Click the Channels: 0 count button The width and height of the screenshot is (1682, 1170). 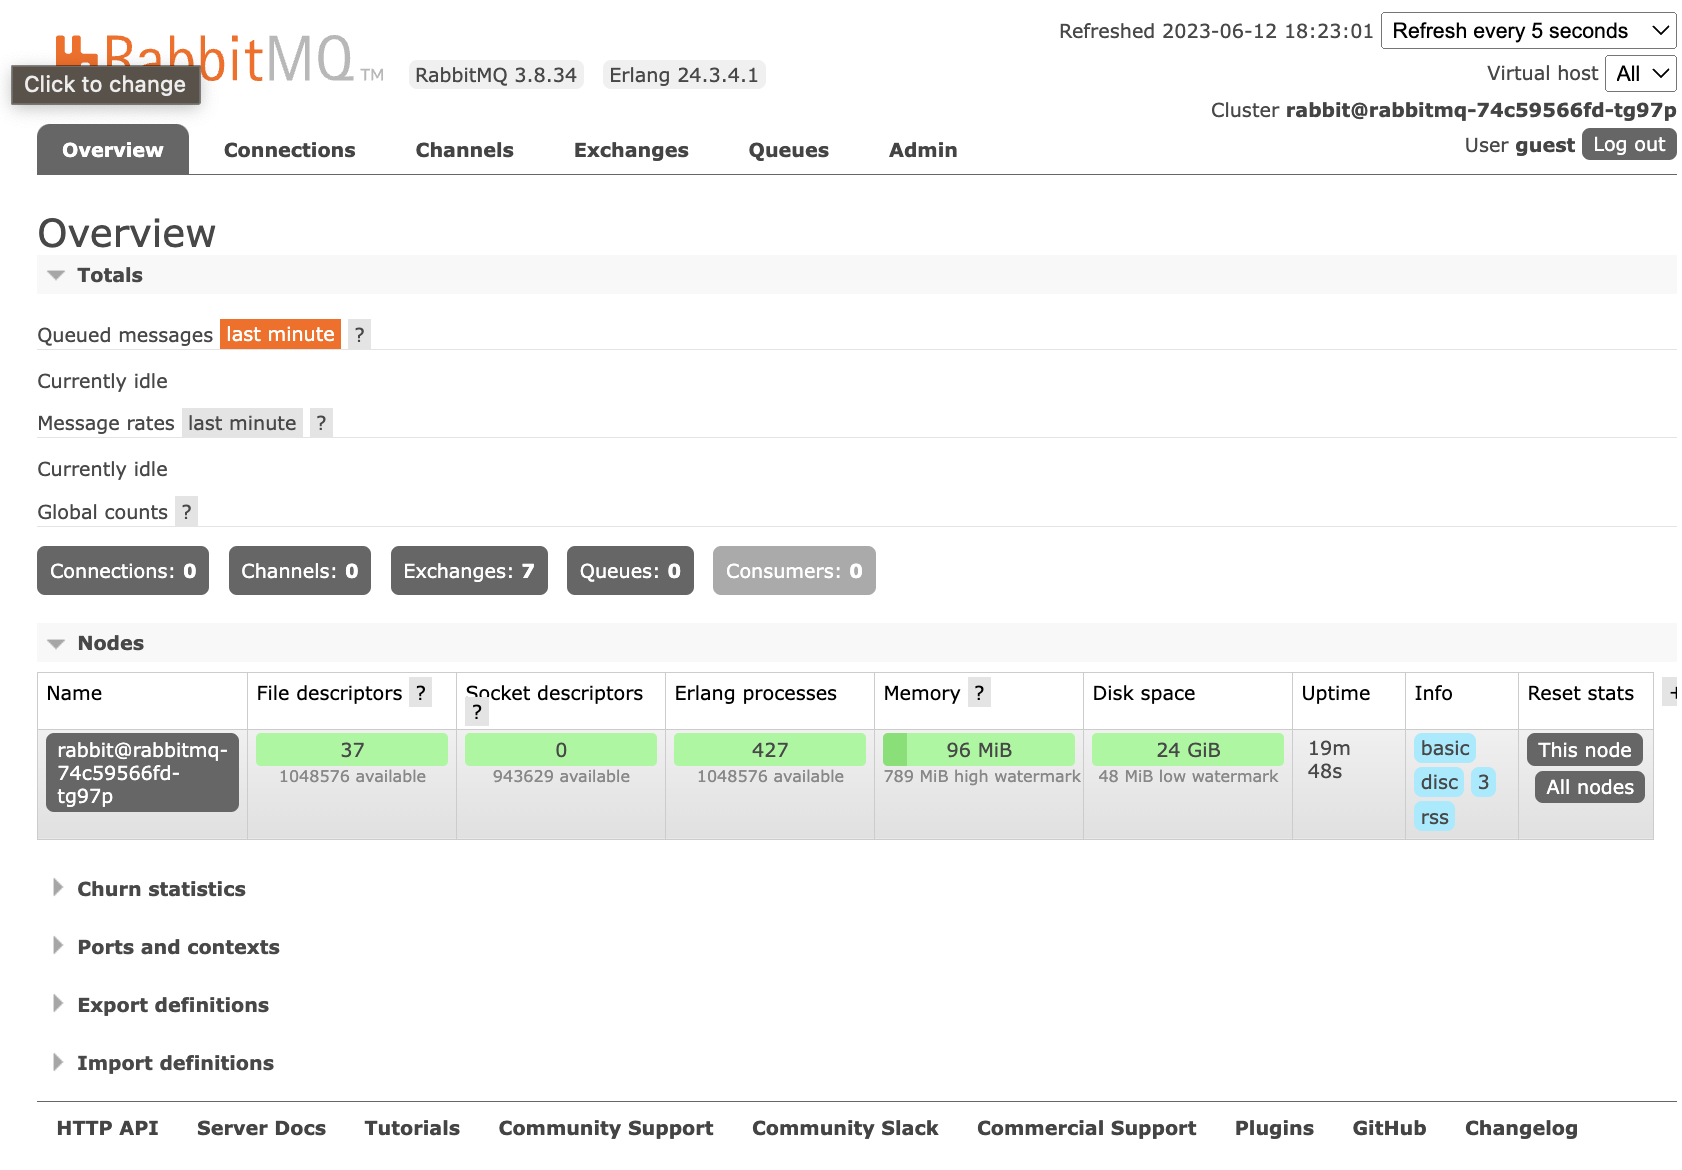coord(300,571)
